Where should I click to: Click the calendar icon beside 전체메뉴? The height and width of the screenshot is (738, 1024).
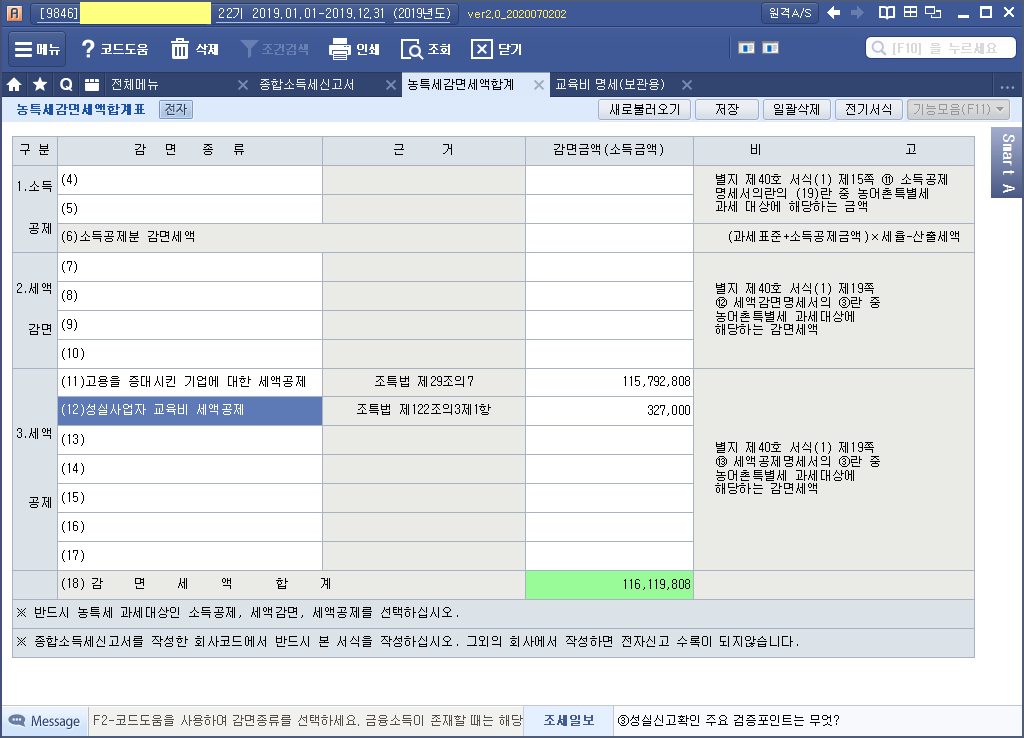tap(92, 84)
